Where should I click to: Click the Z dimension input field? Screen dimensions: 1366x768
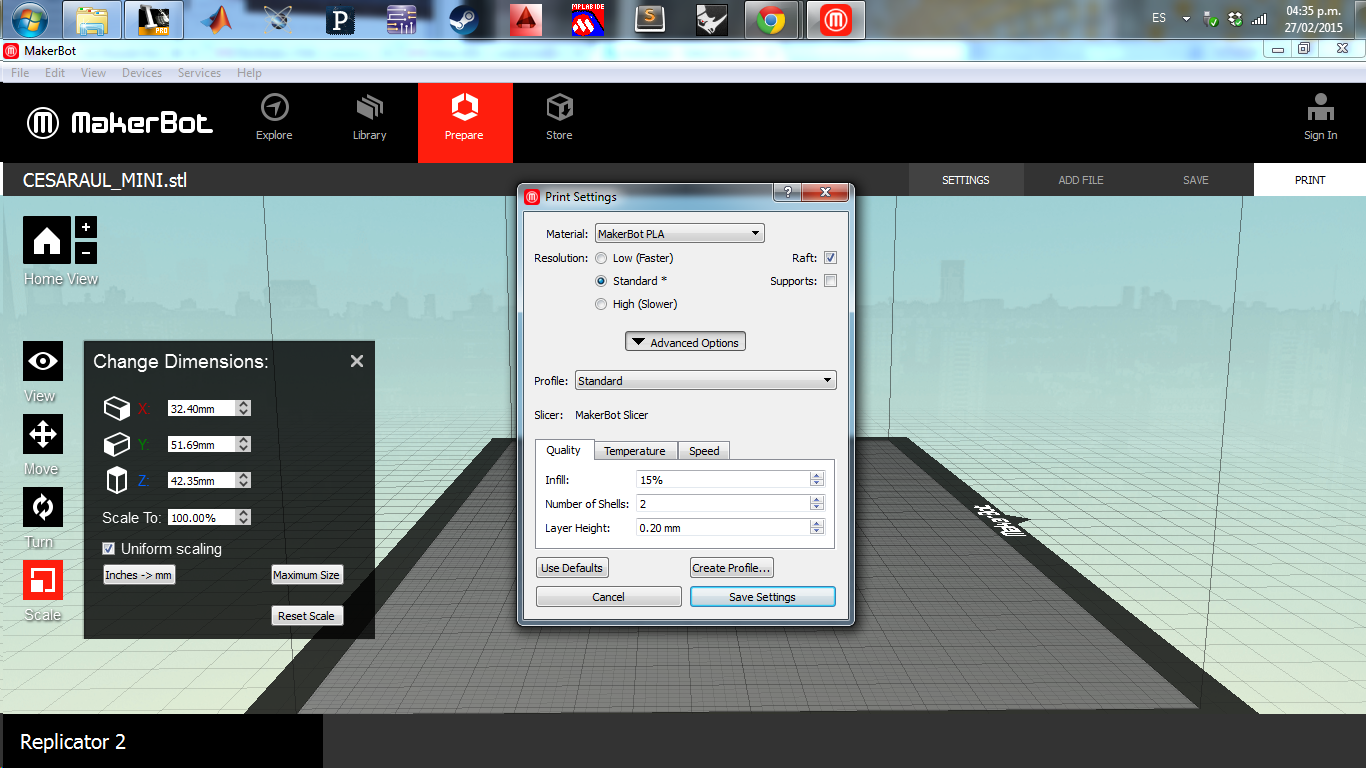point(202,481)
